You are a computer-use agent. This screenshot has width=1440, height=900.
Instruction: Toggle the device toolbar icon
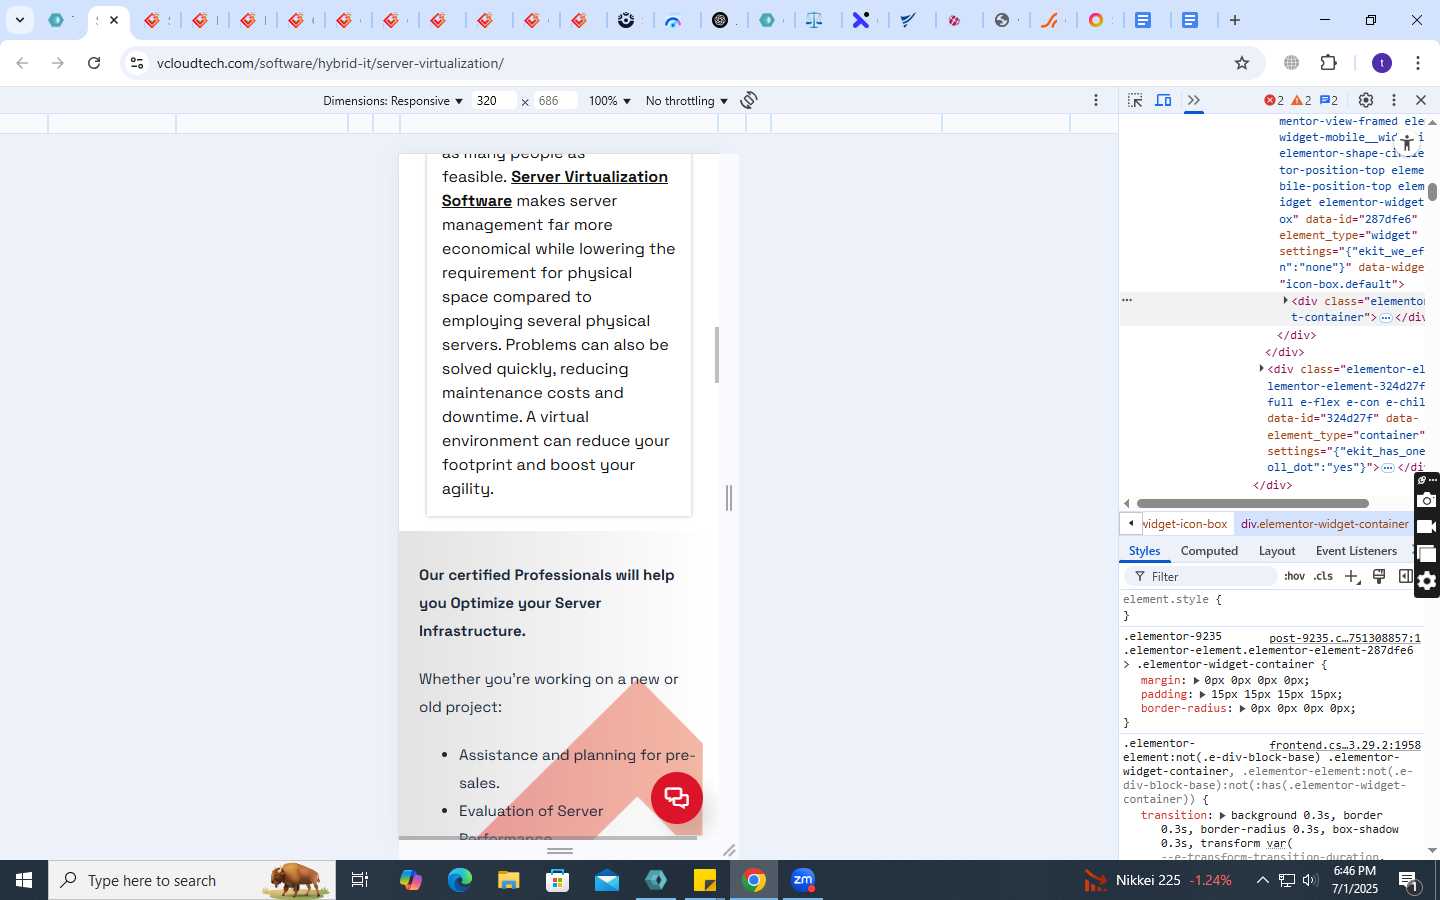tap(1163, 100)
